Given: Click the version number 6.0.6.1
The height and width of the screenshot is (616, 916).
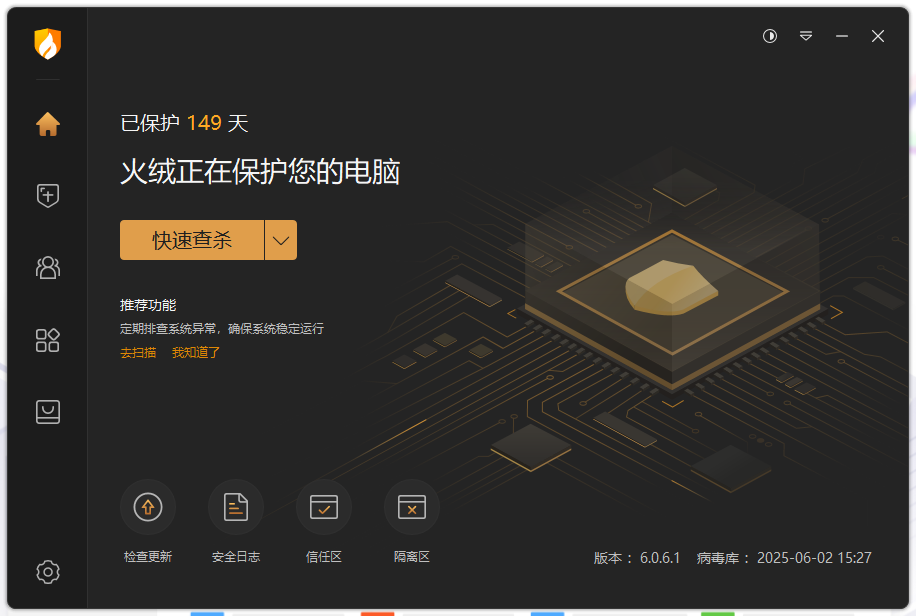Looking at the screenshot, I should (658, 558).
